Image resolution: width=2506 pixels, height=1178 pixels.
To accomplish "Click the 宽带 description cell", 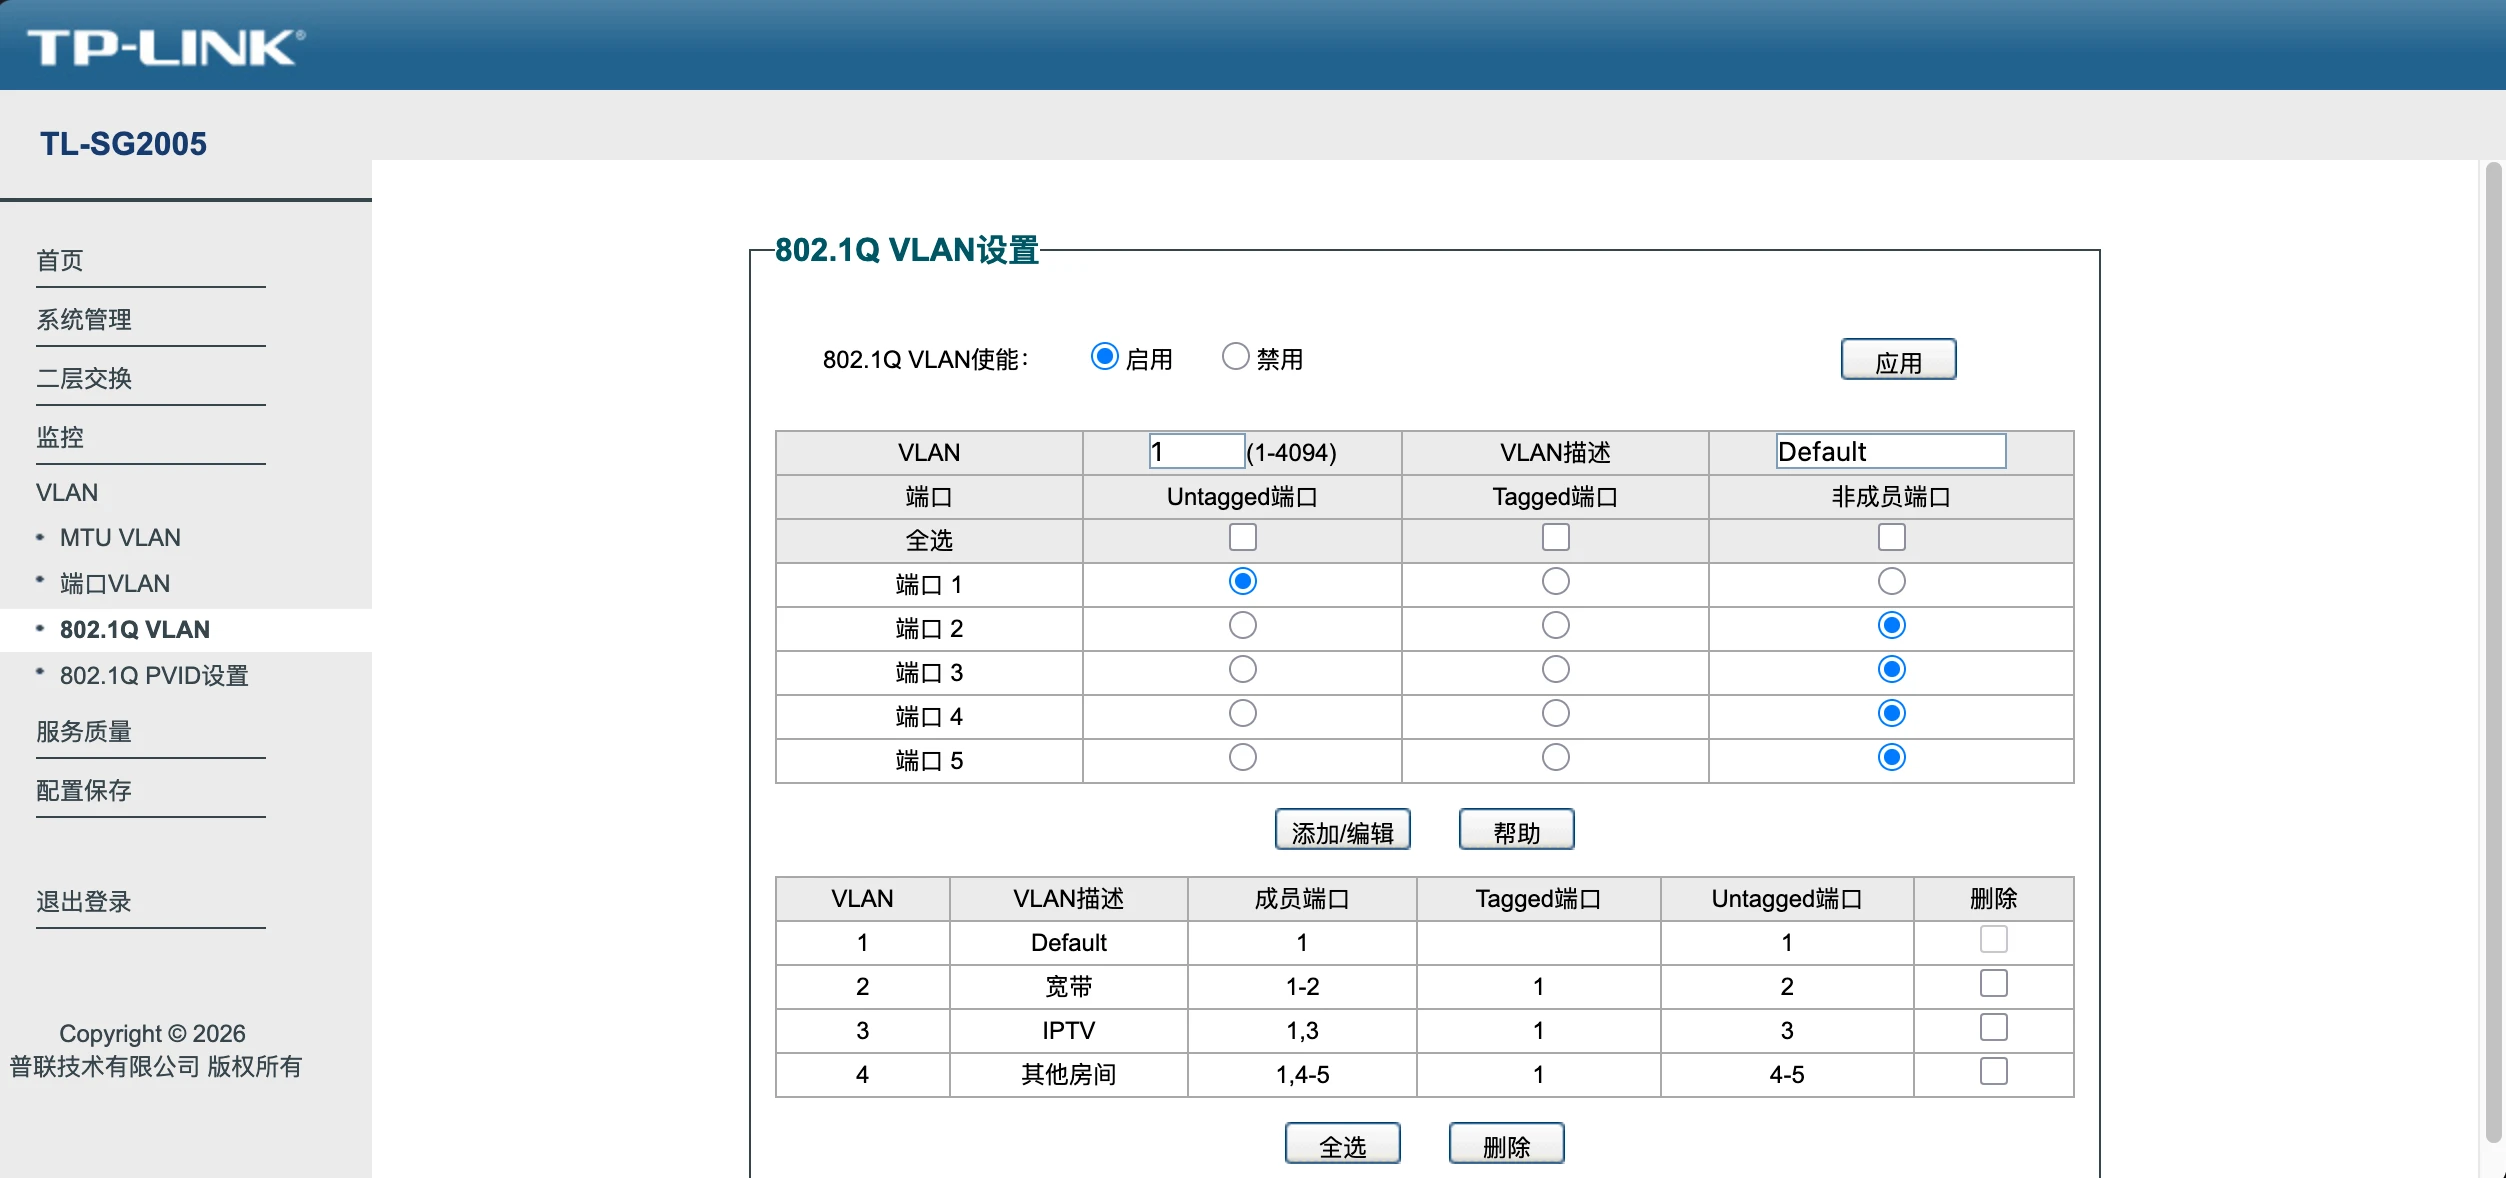I will [x=1068, y=987].
